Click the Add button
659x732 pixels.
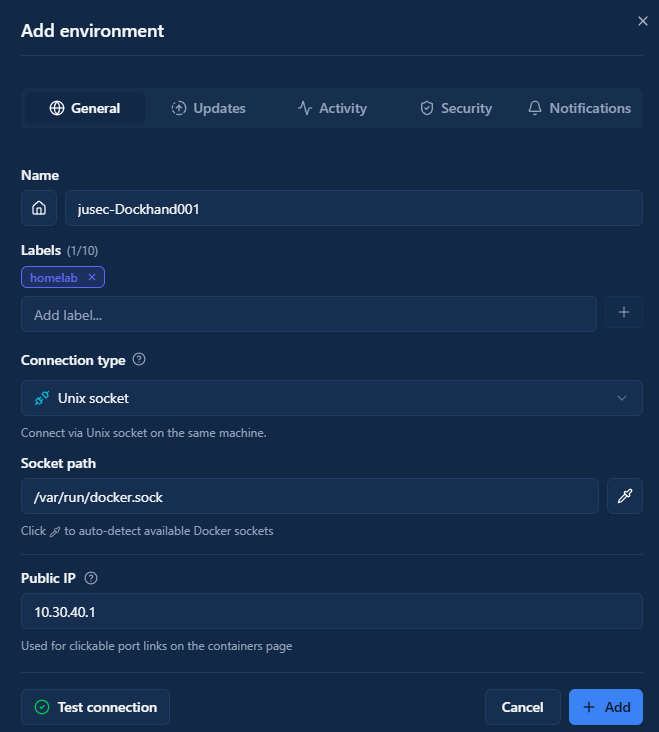(606, 707)
